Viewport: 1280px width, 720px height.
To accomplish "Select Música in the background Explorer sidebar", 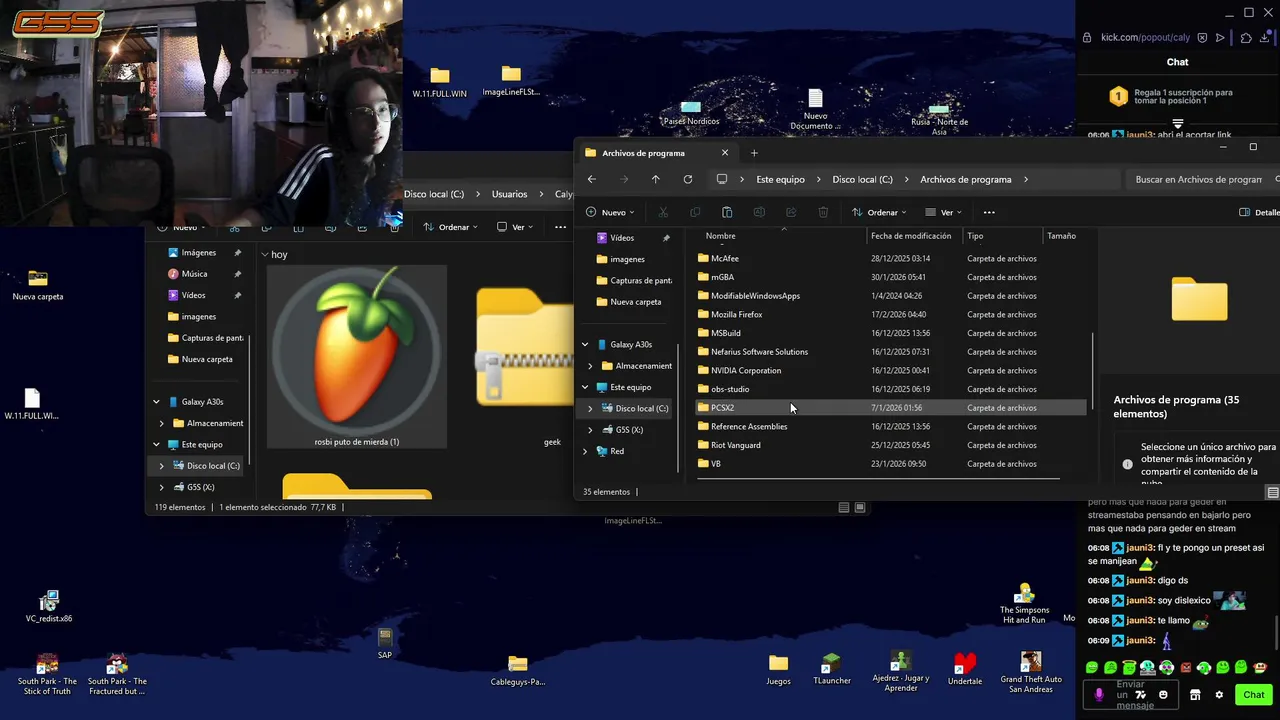I will [194, 274].
